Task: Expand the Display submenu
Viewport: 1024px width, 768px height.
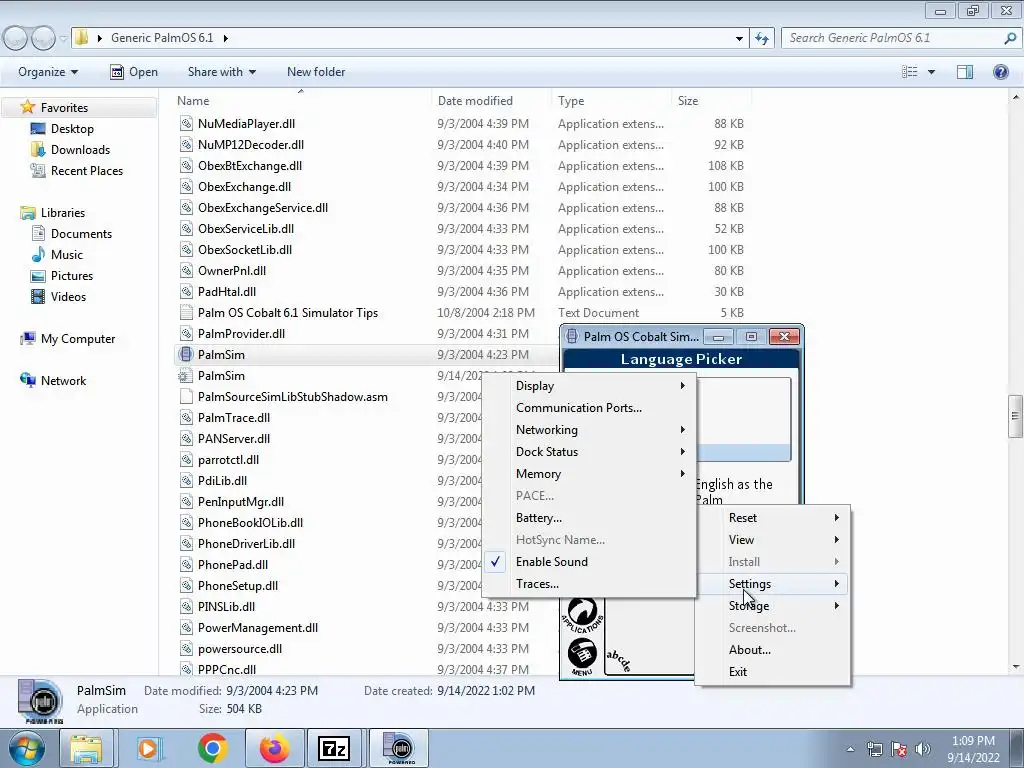Action: point(589,386)
